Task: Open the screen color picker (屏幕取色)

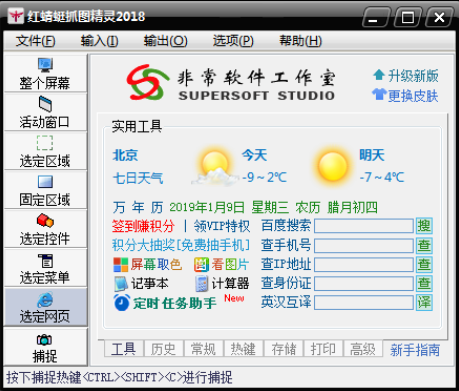Action: (148, 264)
